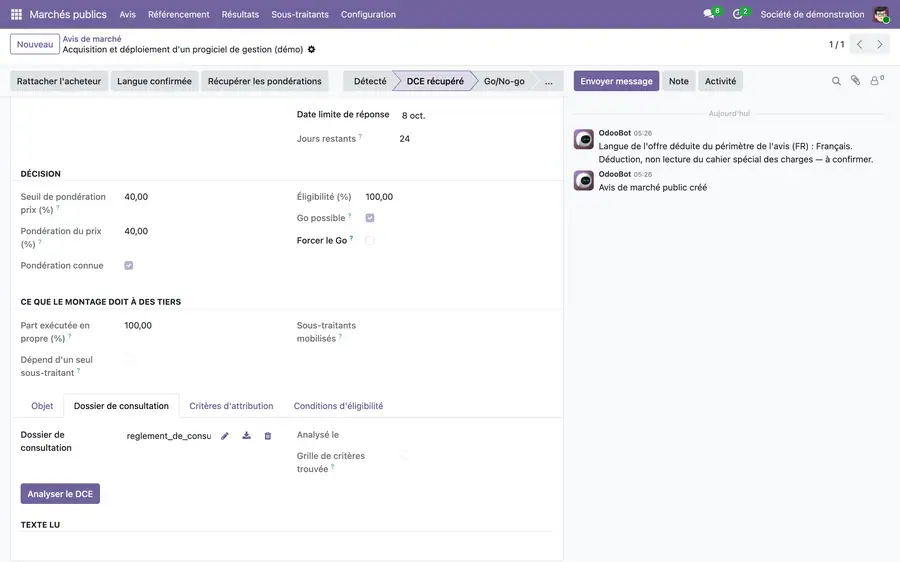This screenshot has width=900, height=562.
Task: Uncheck the Go possible checkbox
Action: click(370, 218)
